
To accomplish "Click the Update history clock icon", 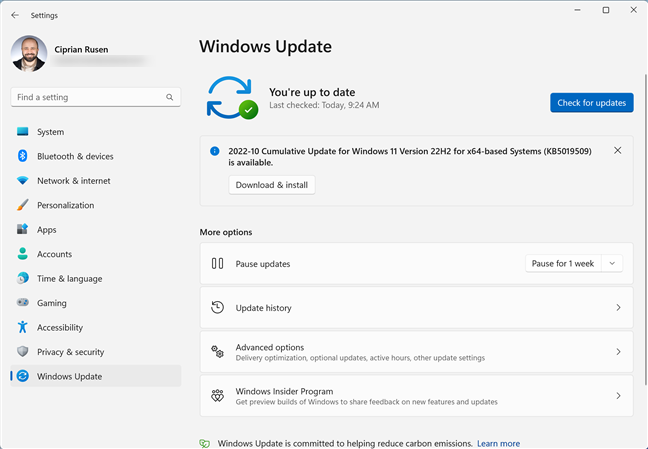I will click(x=217, y=307).
